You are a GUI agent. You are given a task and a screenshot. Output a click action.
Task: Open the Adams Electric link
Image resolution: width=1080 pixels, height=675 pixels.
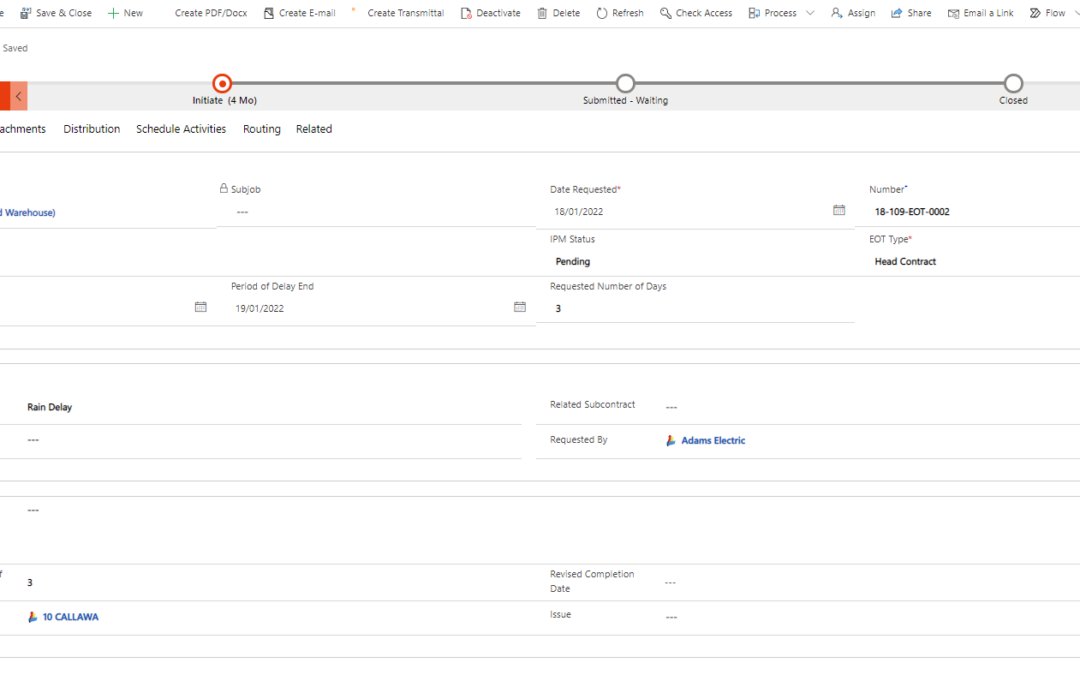713,440
